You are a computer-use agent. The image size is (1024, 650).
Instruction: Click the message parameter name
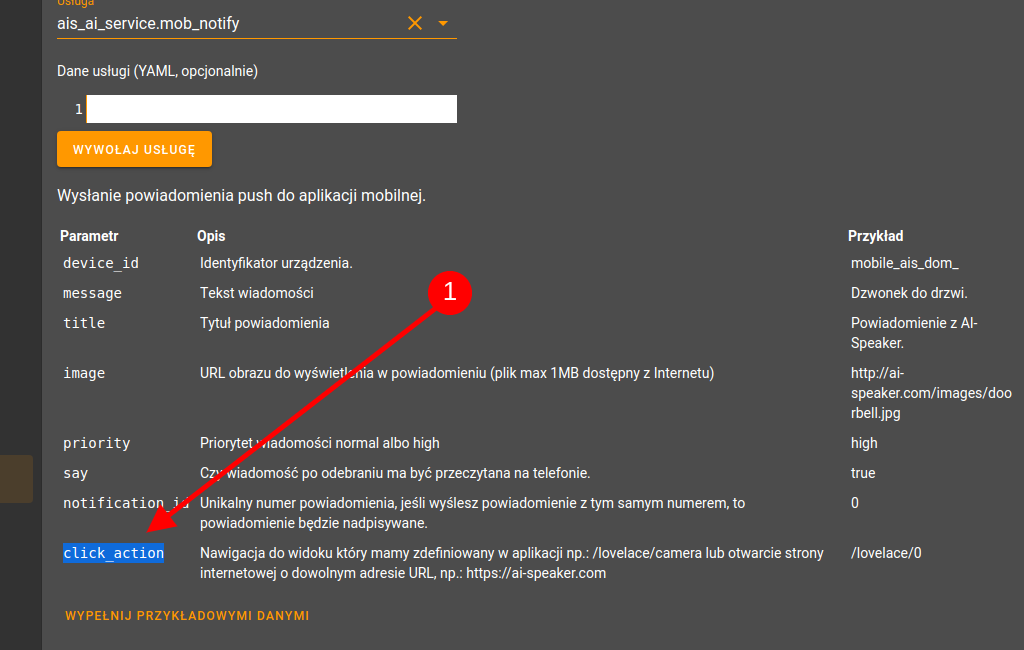coord(92,293)
